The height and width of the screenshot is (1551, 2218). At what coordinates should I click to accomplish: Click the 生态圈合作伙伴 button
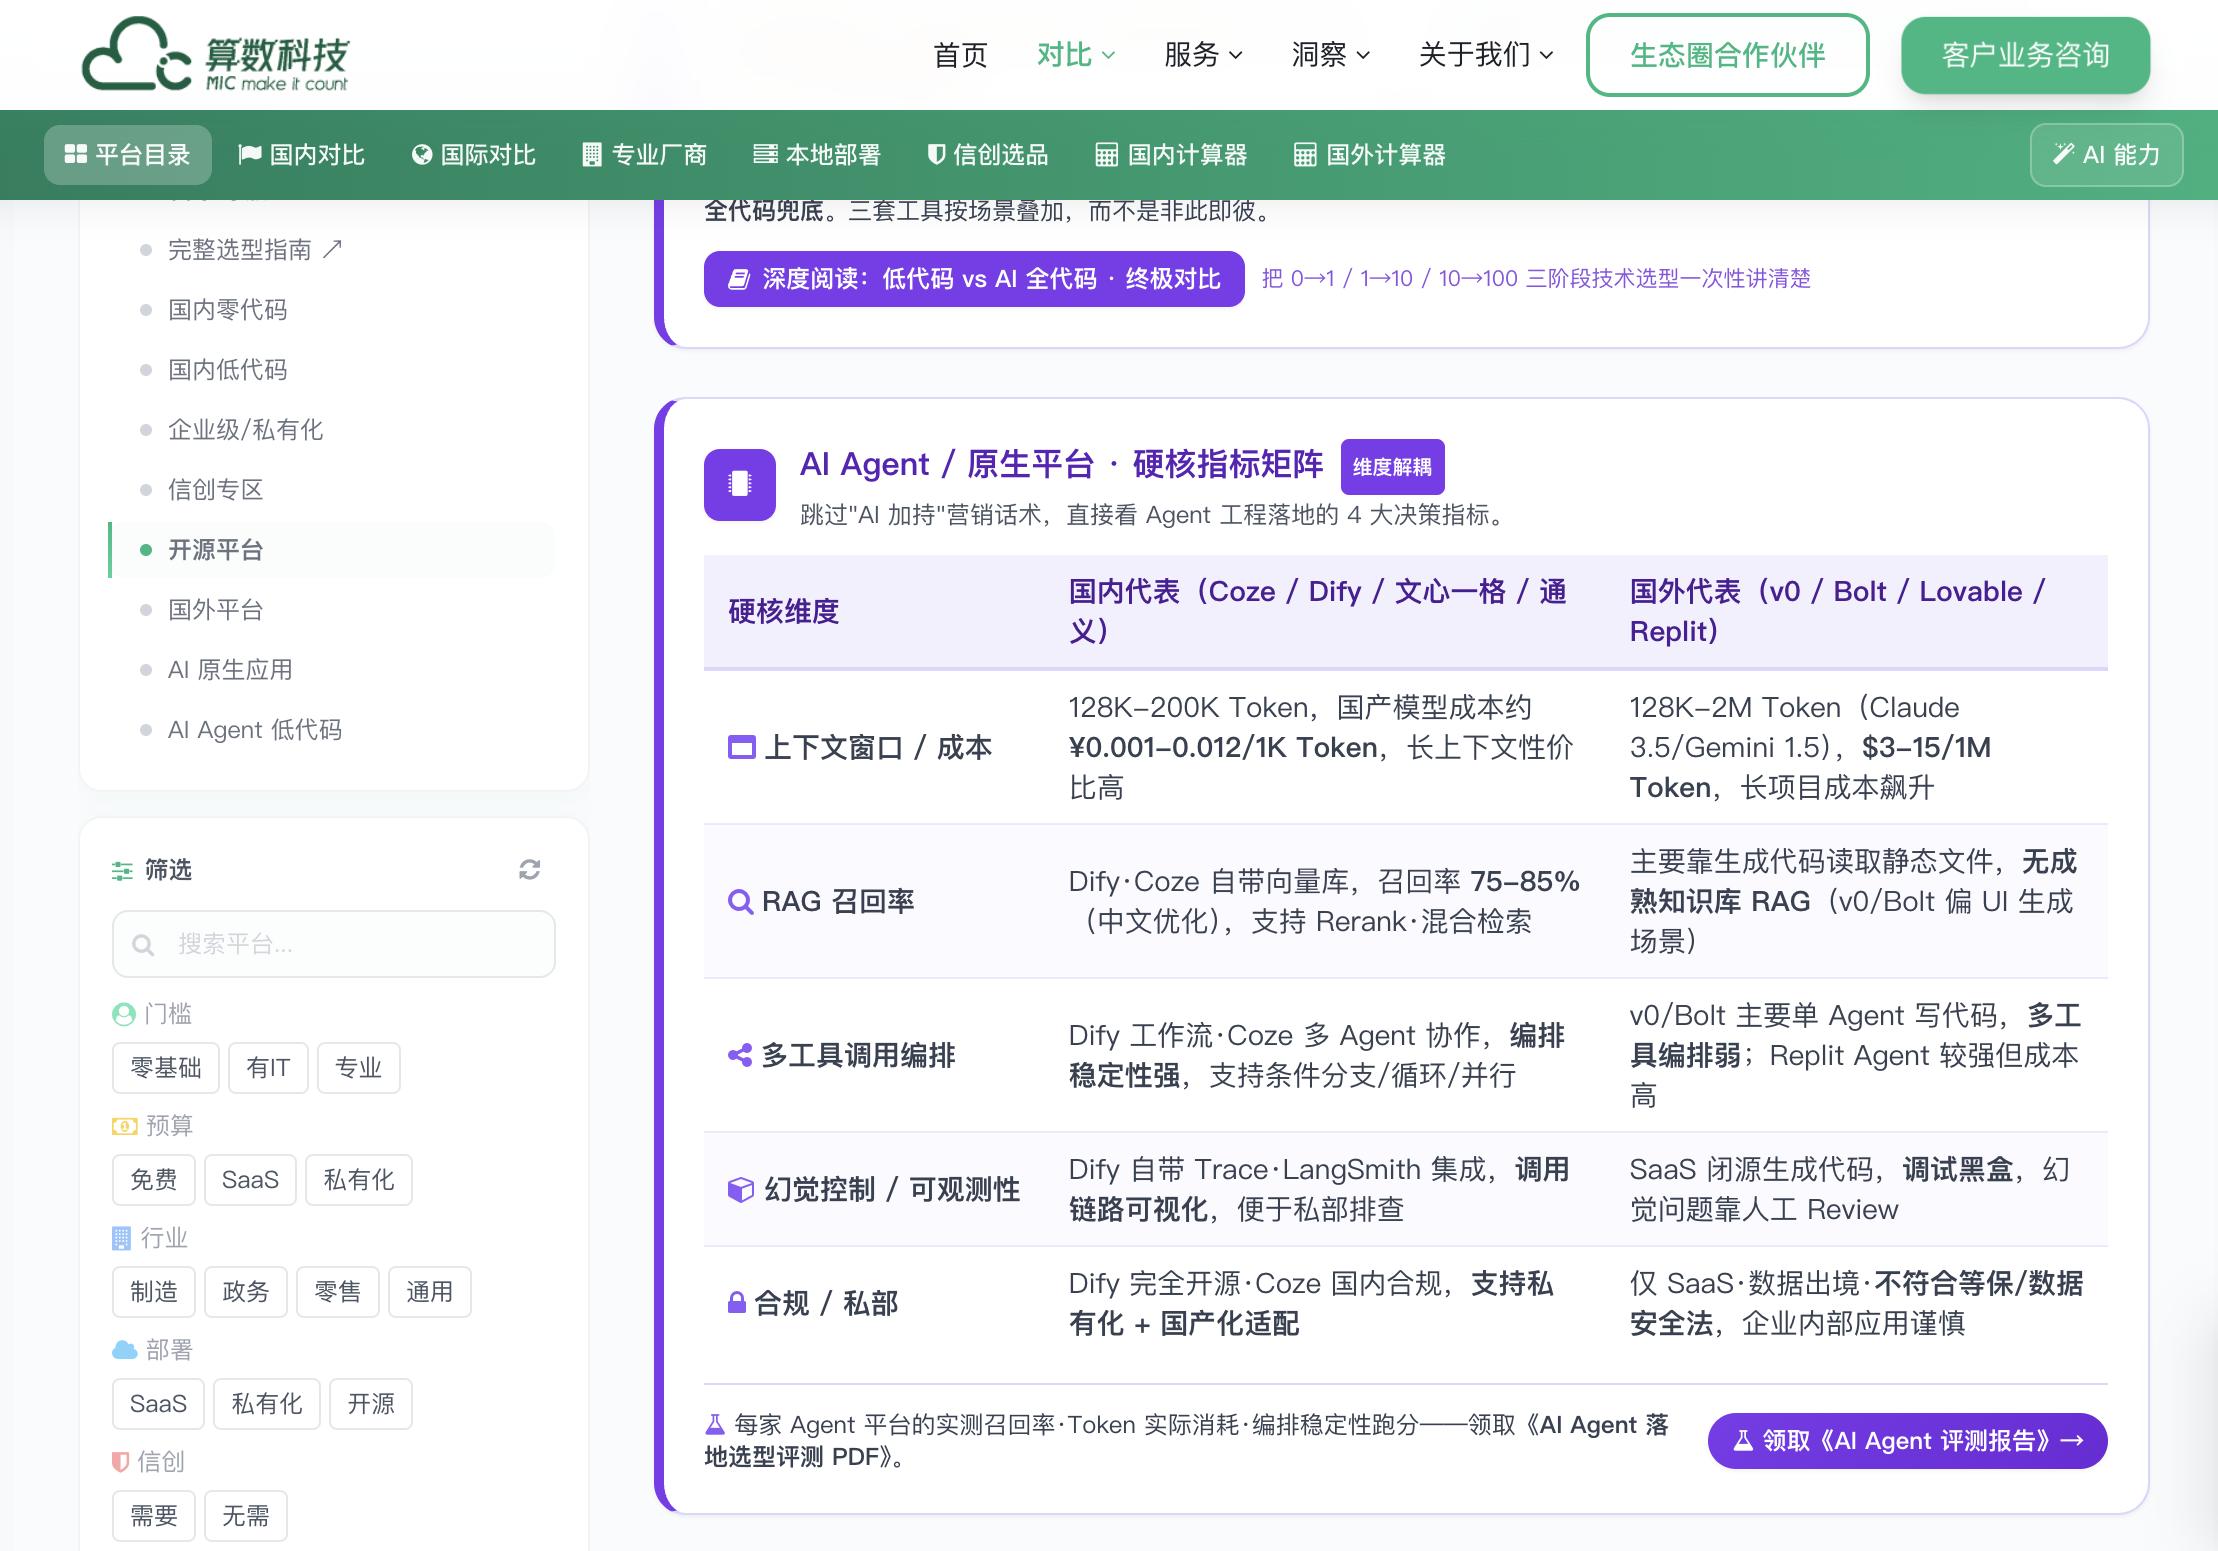(1727, 55)
